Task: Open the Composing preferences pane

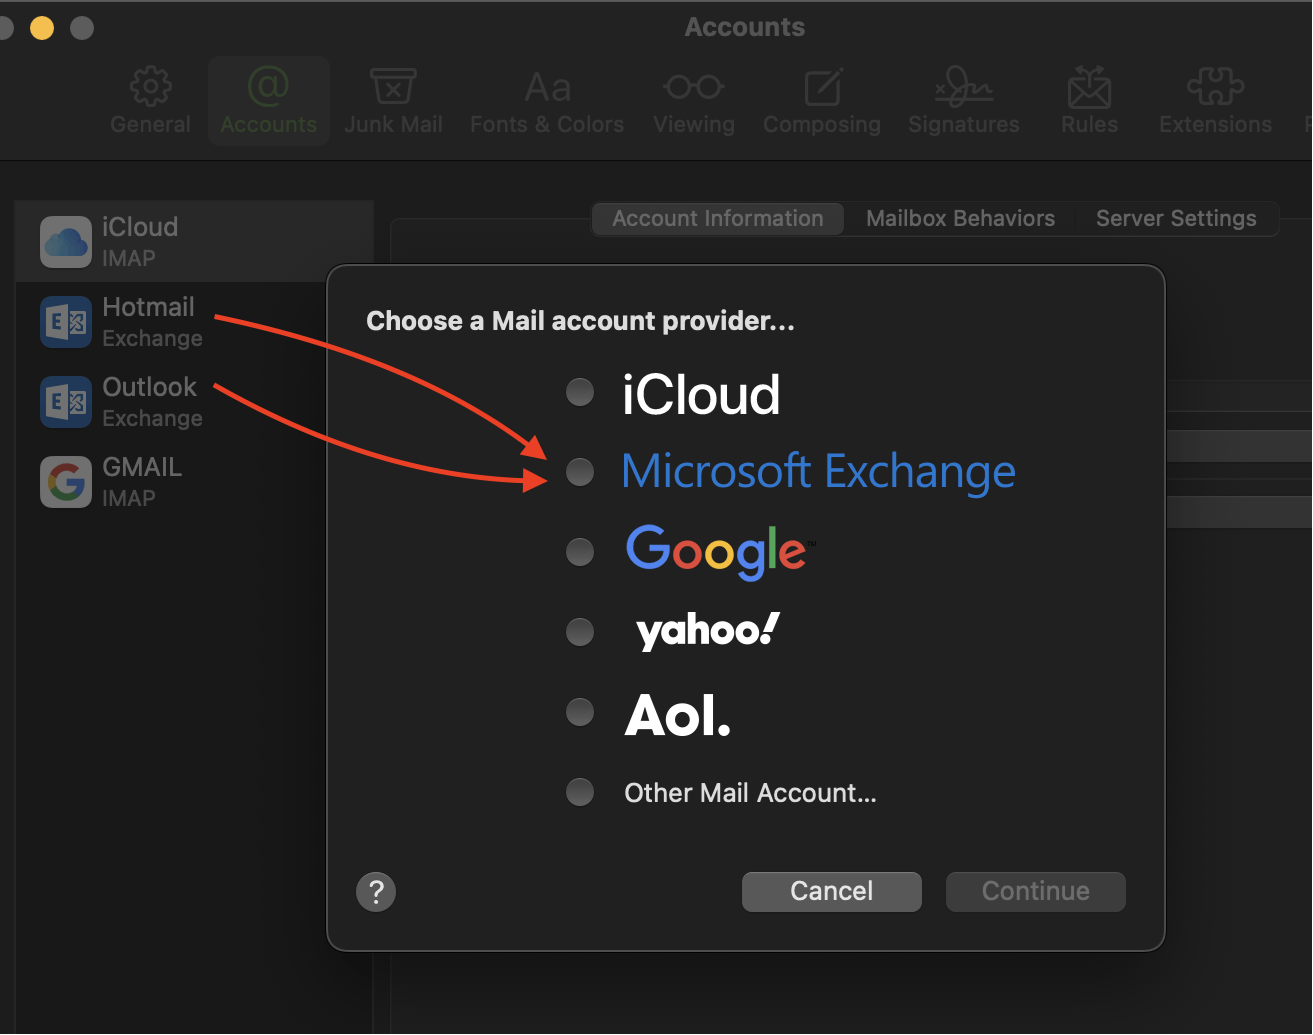Action: (x=822, y=102)
